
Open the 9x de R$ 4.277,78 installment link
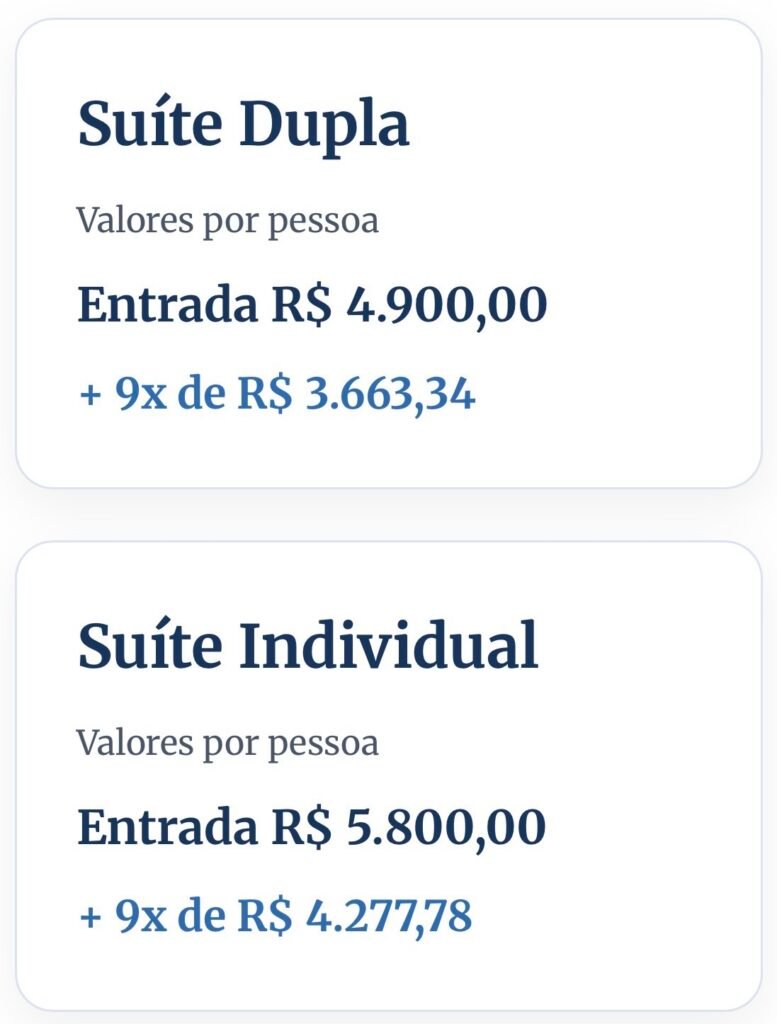coord(275,917)
